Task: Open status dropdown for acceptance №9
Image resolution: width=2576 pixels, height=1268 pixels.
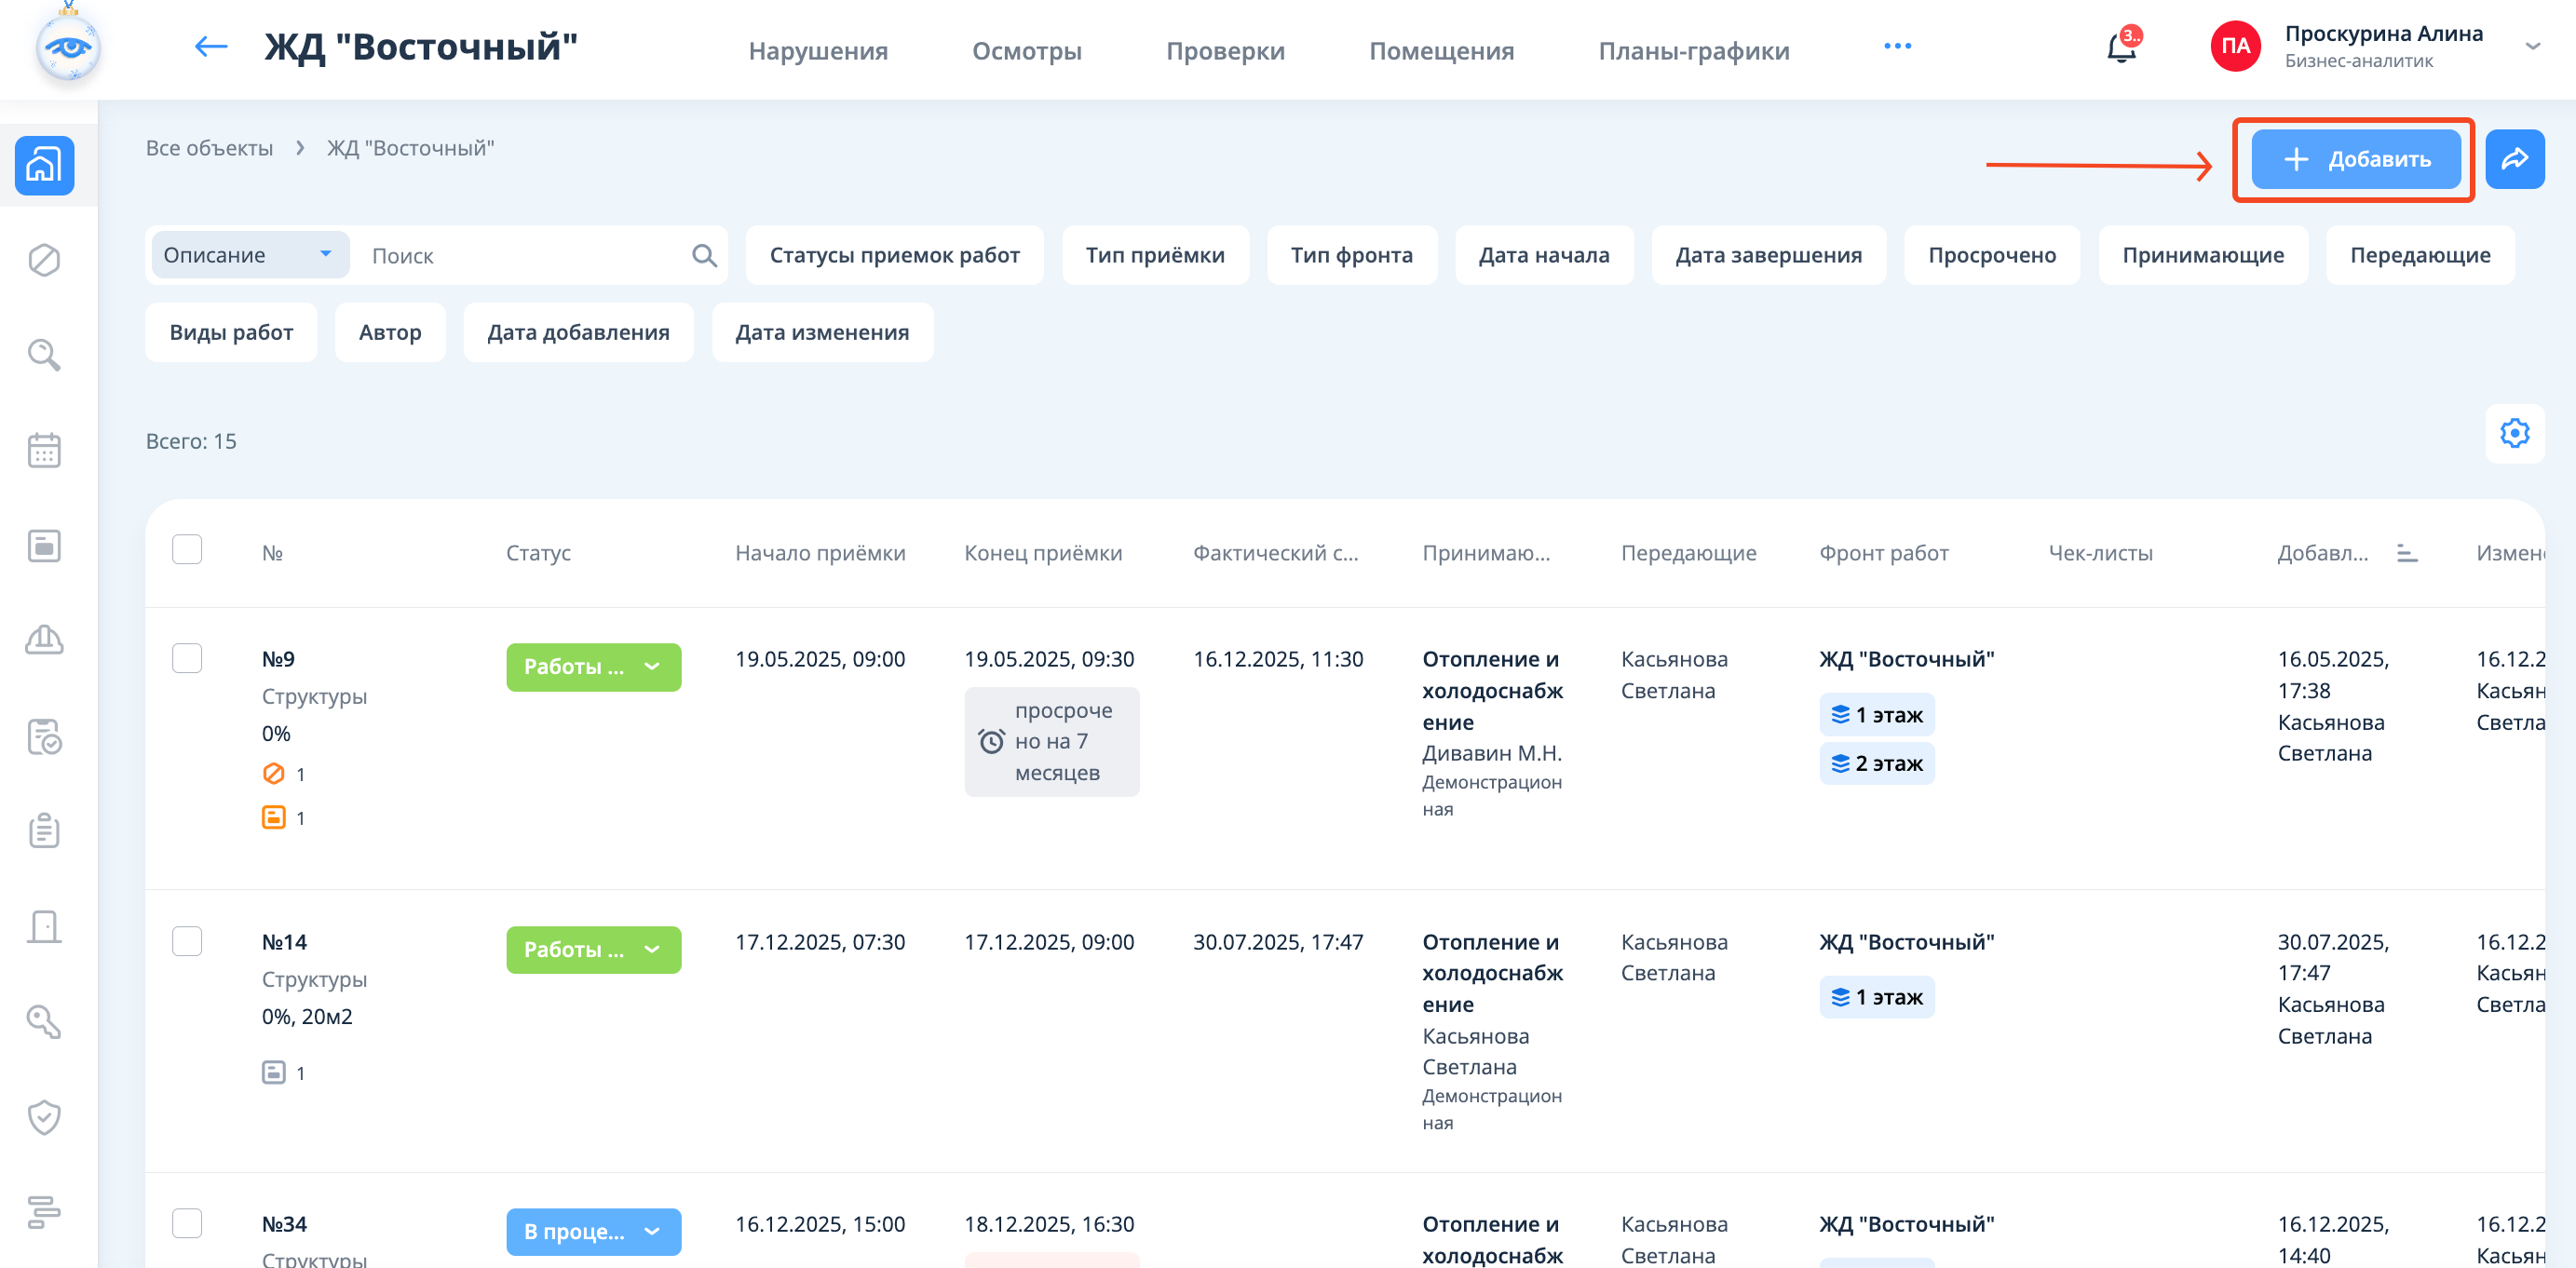Action: 593,667
